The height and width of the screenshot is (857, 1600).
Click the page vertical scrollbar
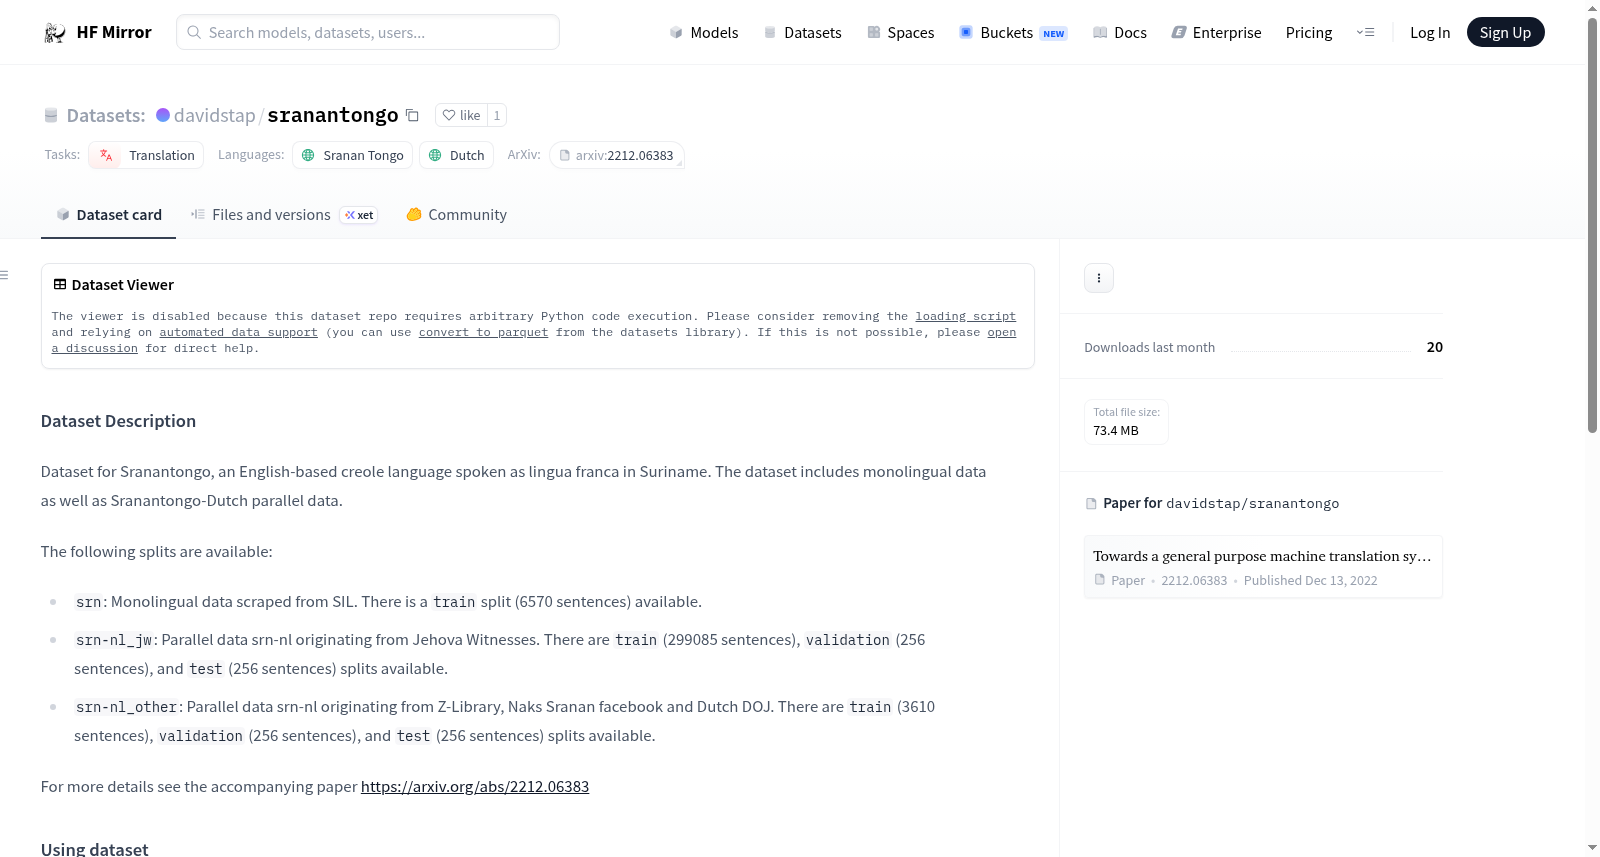pos(1593,225)
